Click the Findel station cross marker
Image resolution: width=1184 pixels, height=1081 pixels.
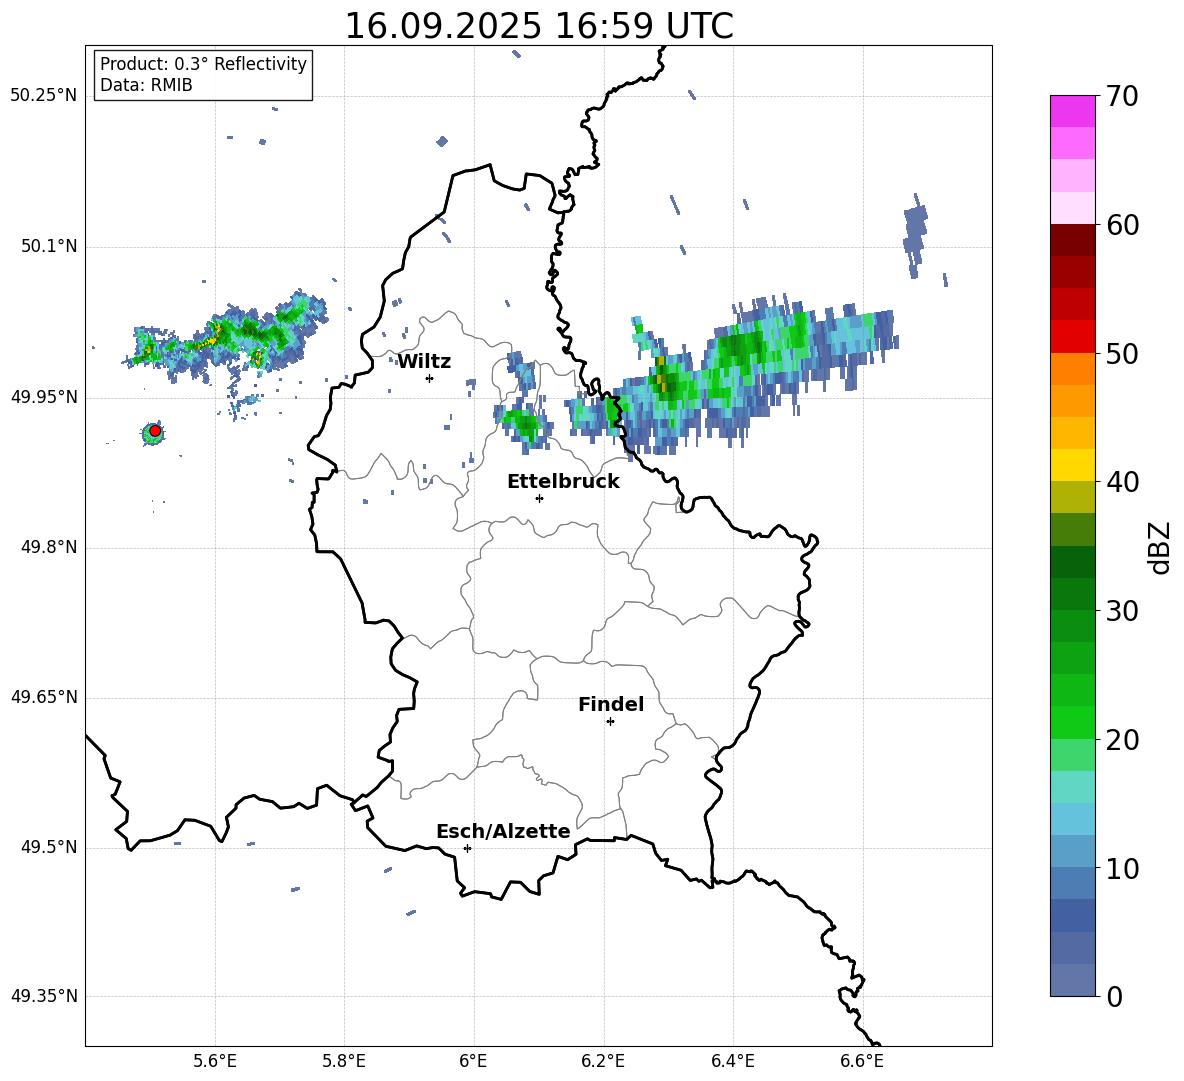click(x=610, y=722)
